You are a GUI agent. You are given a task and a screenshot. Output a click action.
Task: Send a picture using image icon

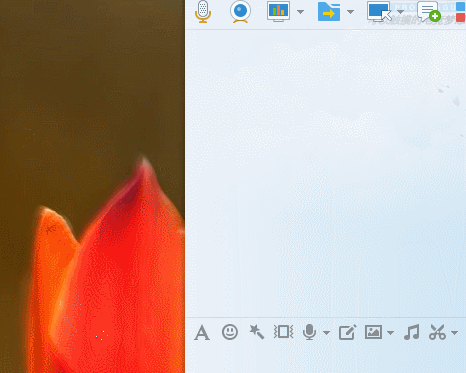(x=373, y=332)
